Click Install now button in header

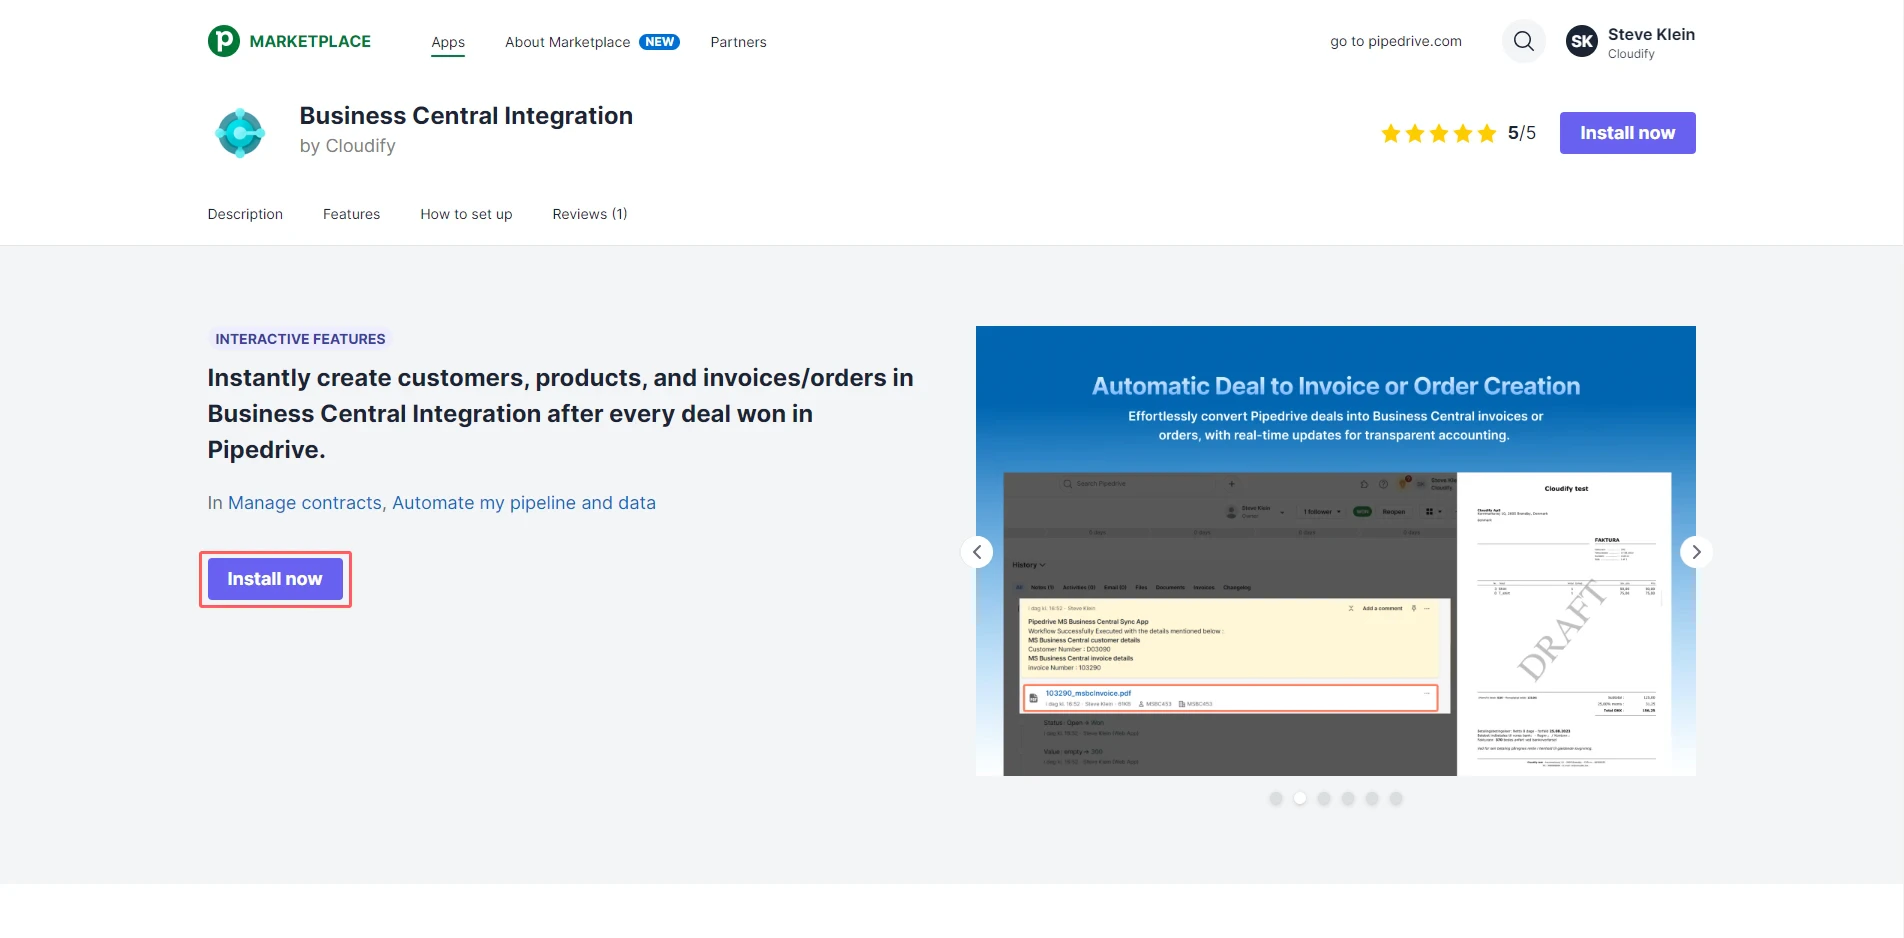click(x=1627, y=133)
